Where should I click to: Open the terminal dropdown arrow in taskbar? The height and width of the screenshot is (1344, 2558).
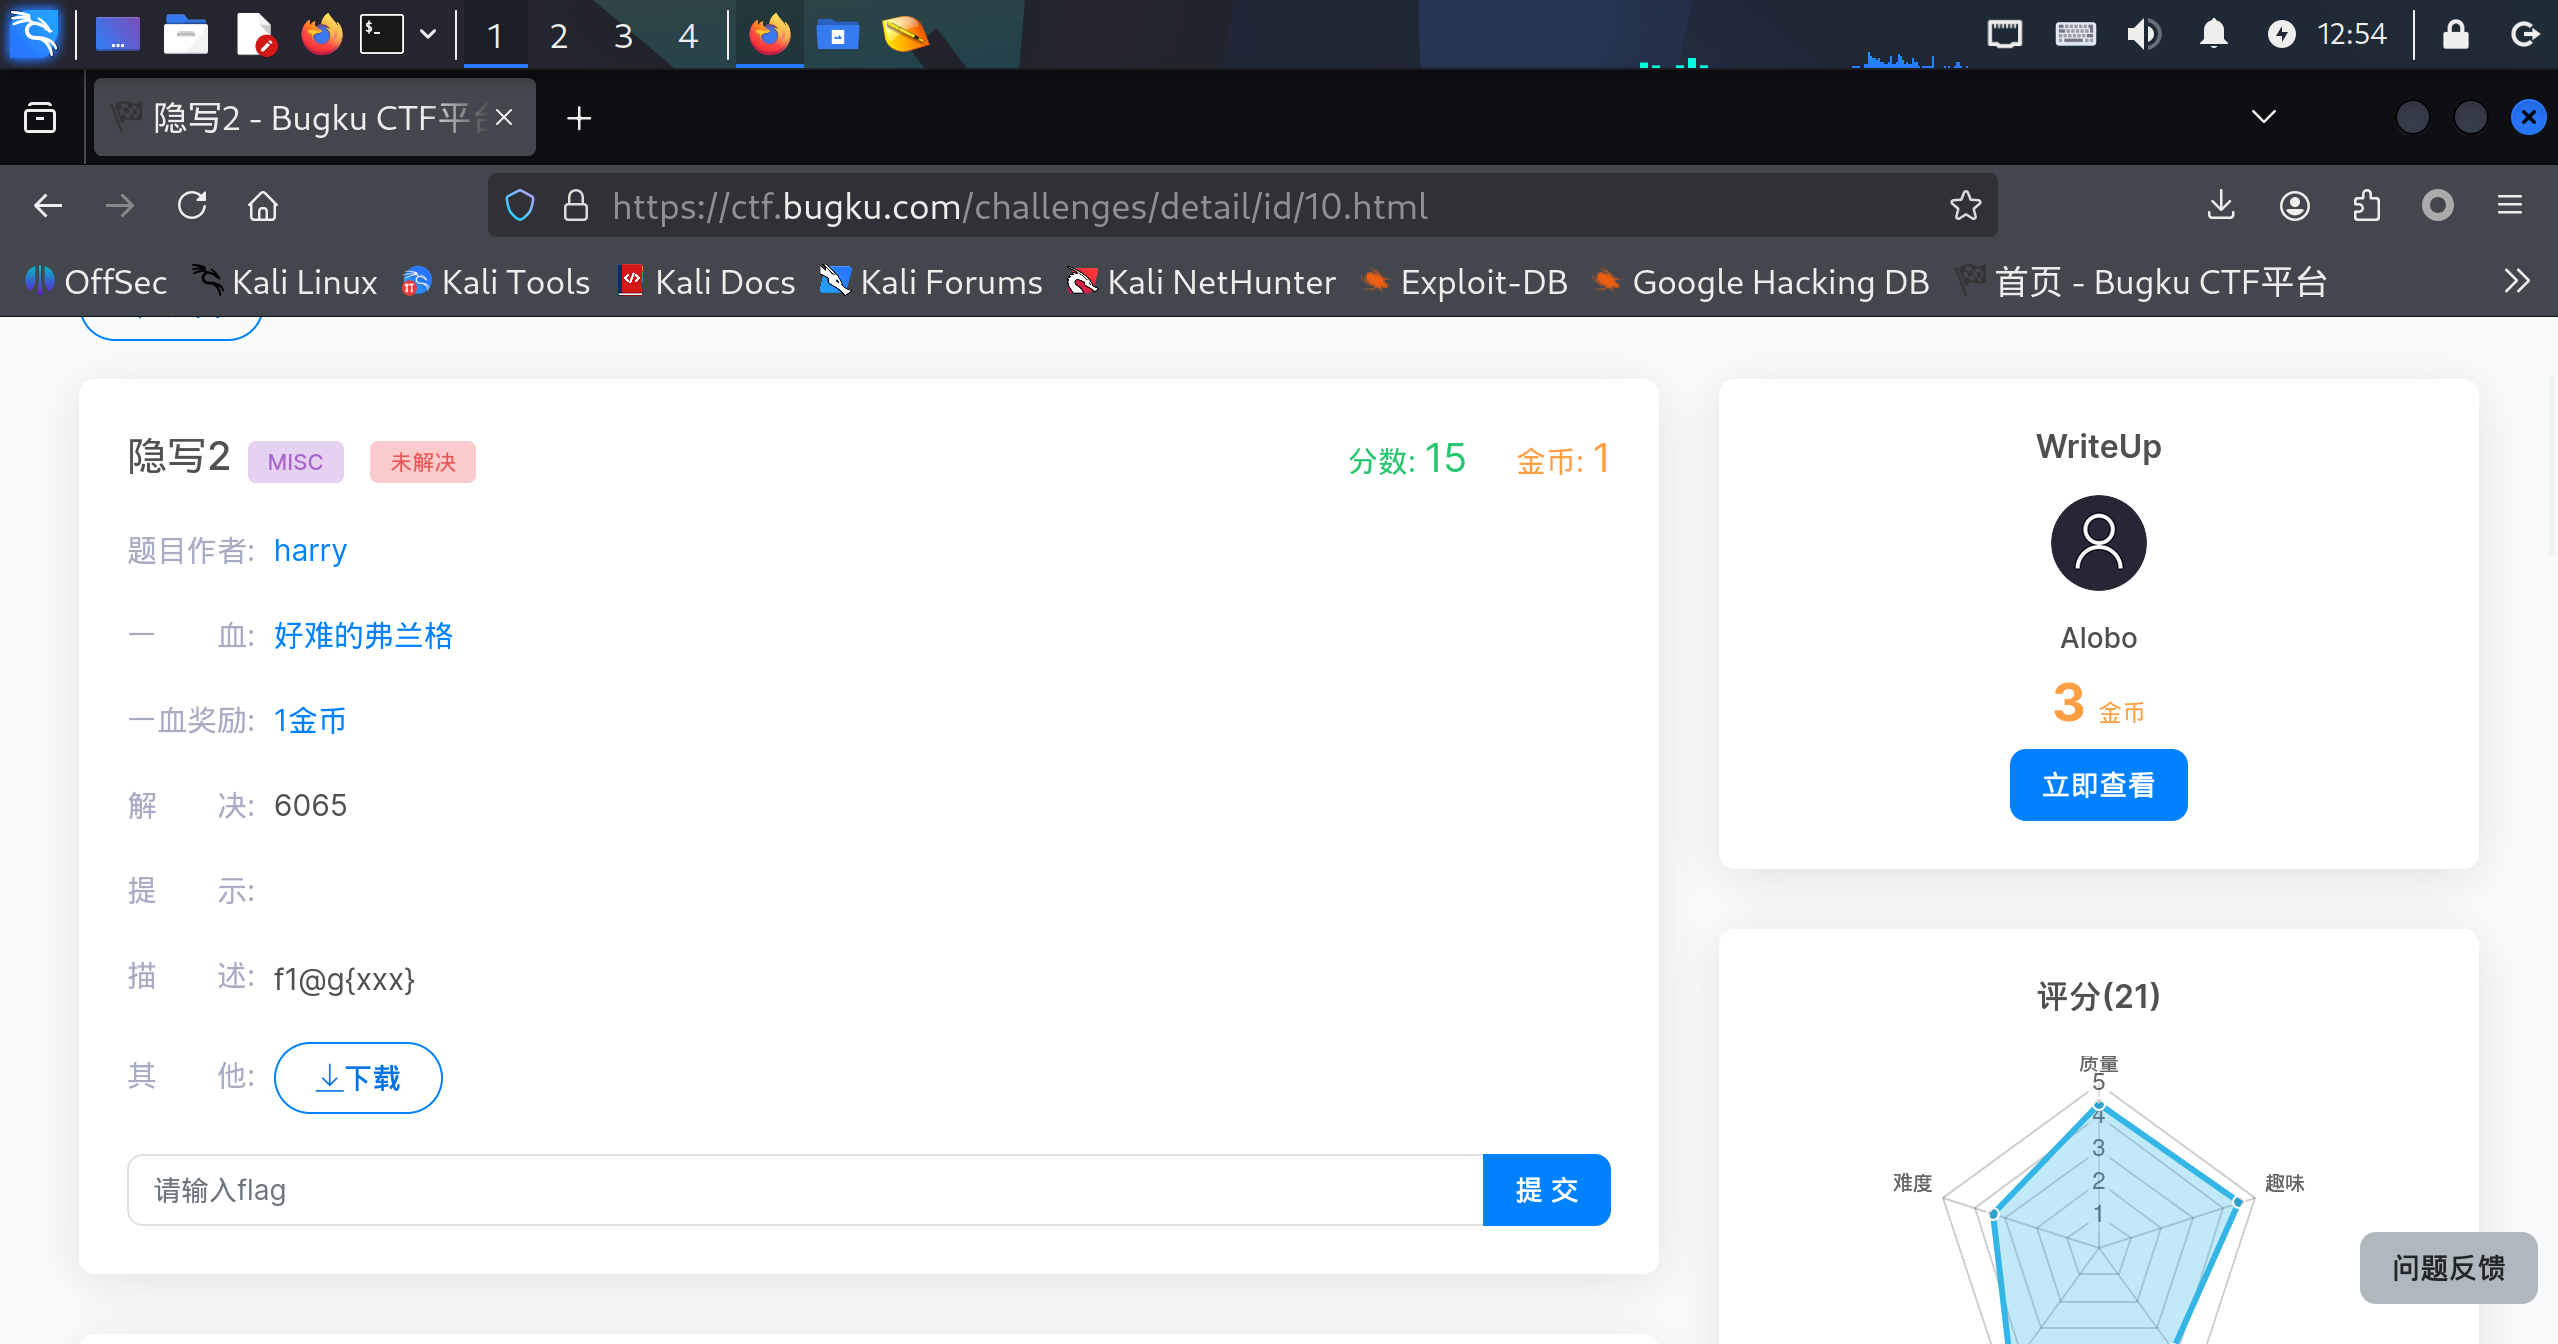coord(428,35)
